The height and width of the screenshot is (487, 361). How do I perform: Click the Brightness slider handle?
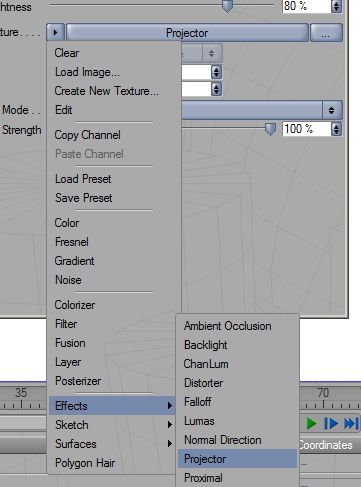coord(227,6)
